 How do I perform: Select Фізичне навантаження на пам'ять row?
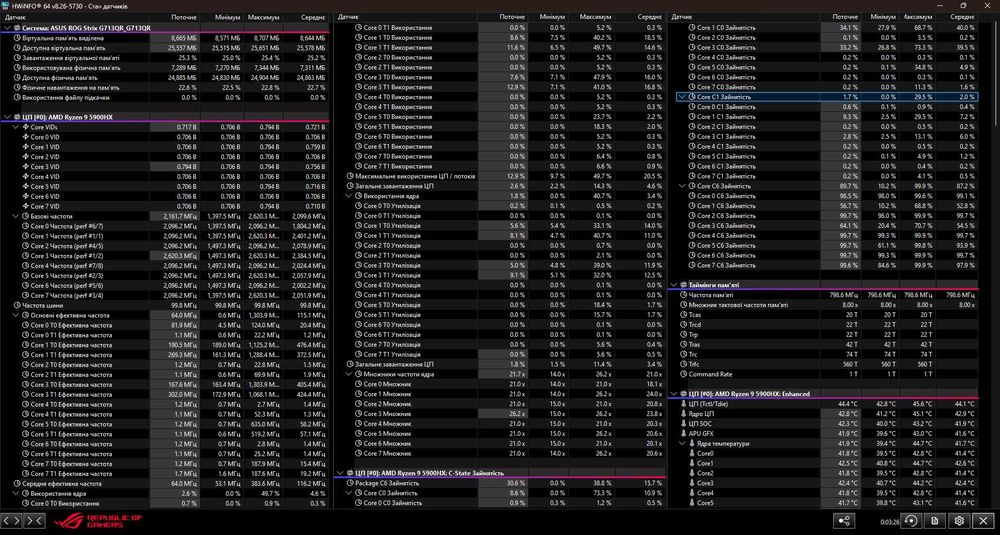(166, 87)
